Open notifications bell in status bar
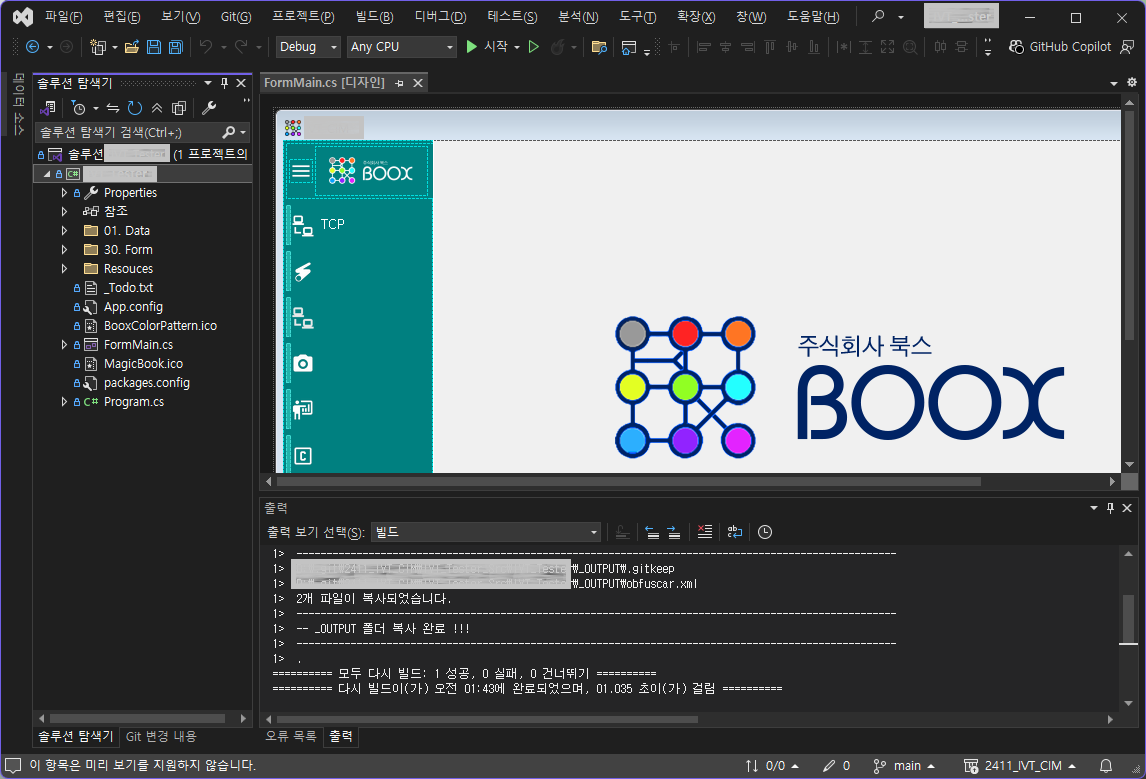1146x779 pixels. (1106, 766)
